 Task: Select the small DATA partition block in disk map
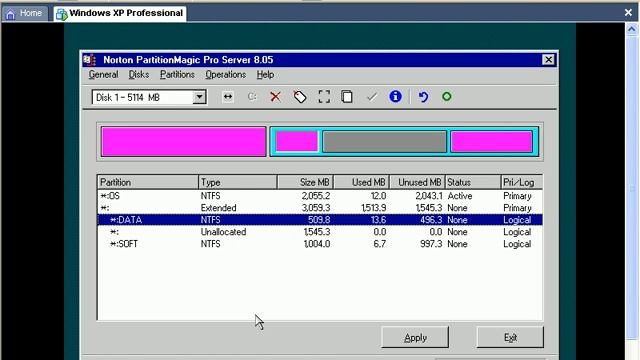pos(297,142)
